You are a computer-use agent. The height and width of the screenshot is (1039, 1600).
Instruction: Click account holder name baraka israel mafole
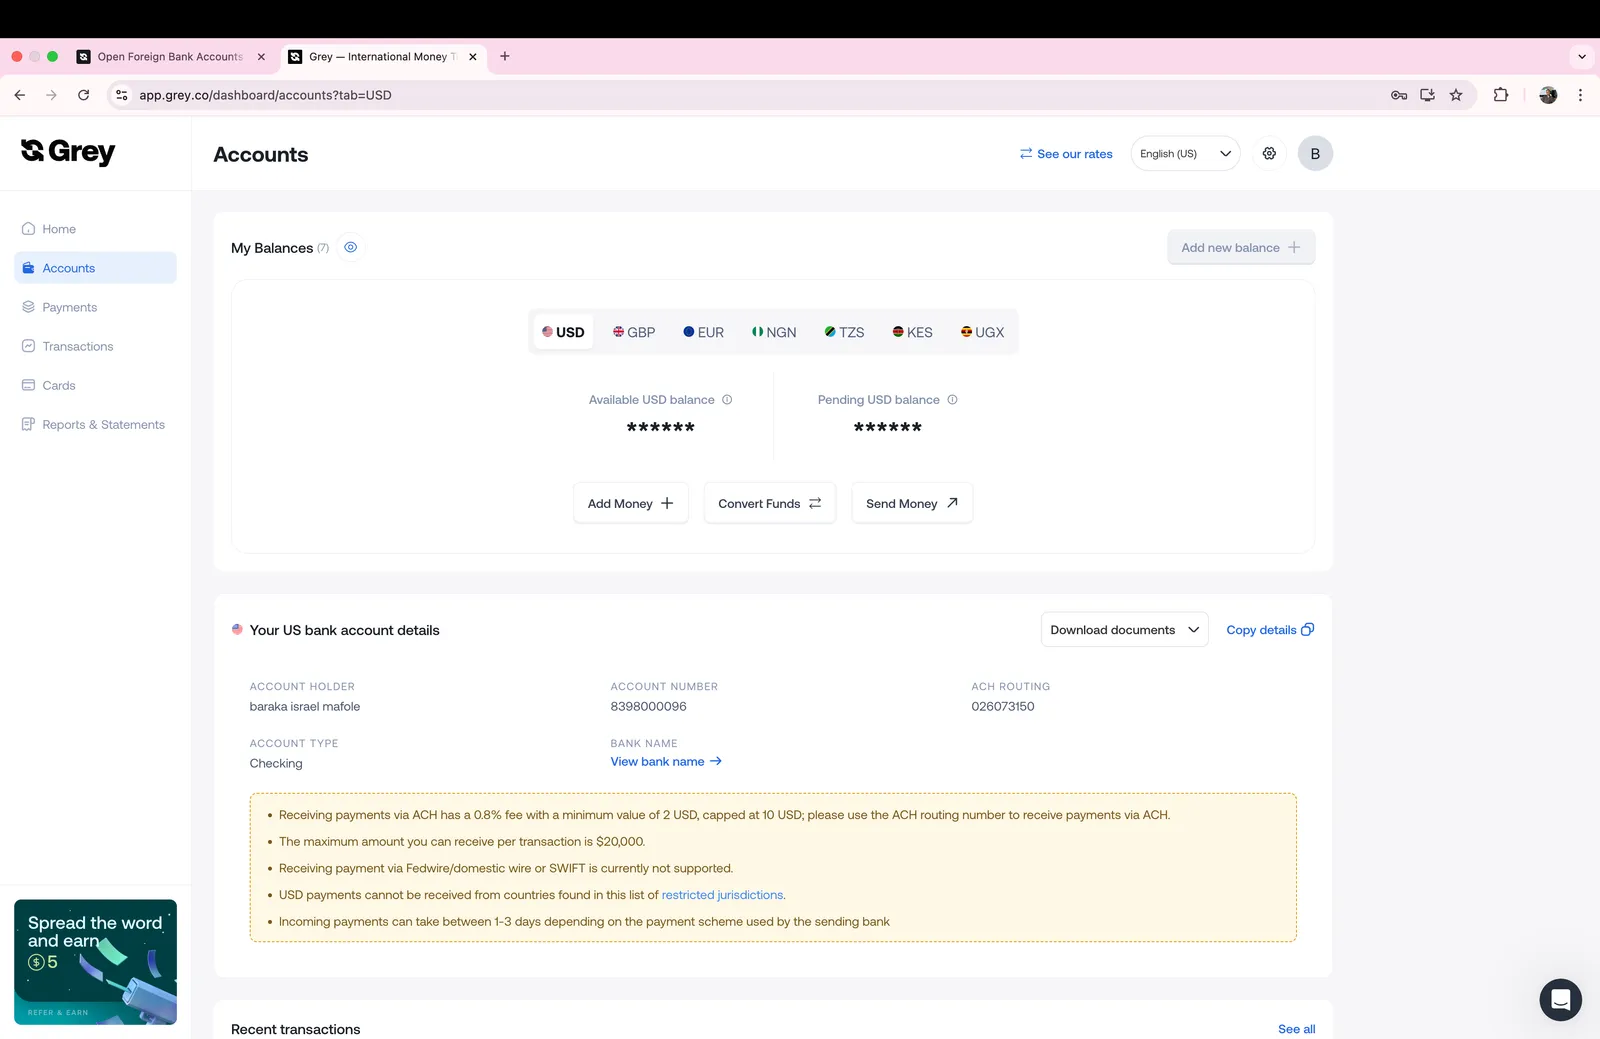coord(305,706)
